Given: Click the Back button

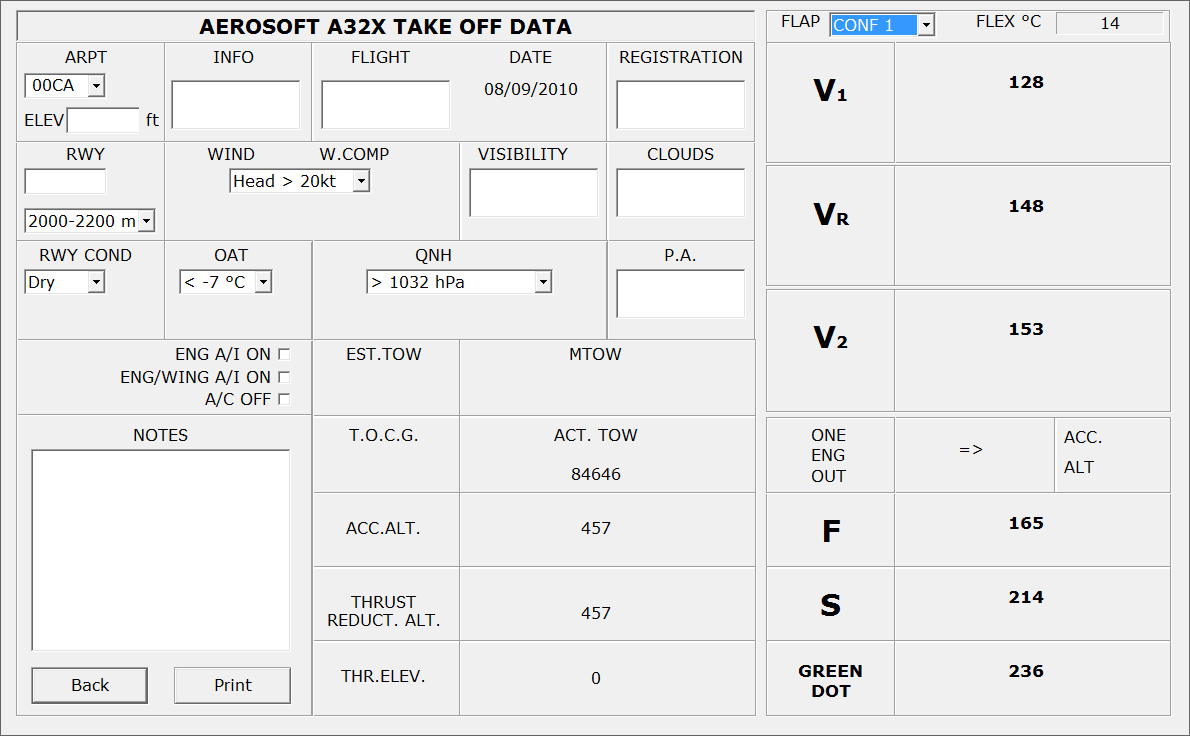Looking at the screenshot, I should point(89,685).
